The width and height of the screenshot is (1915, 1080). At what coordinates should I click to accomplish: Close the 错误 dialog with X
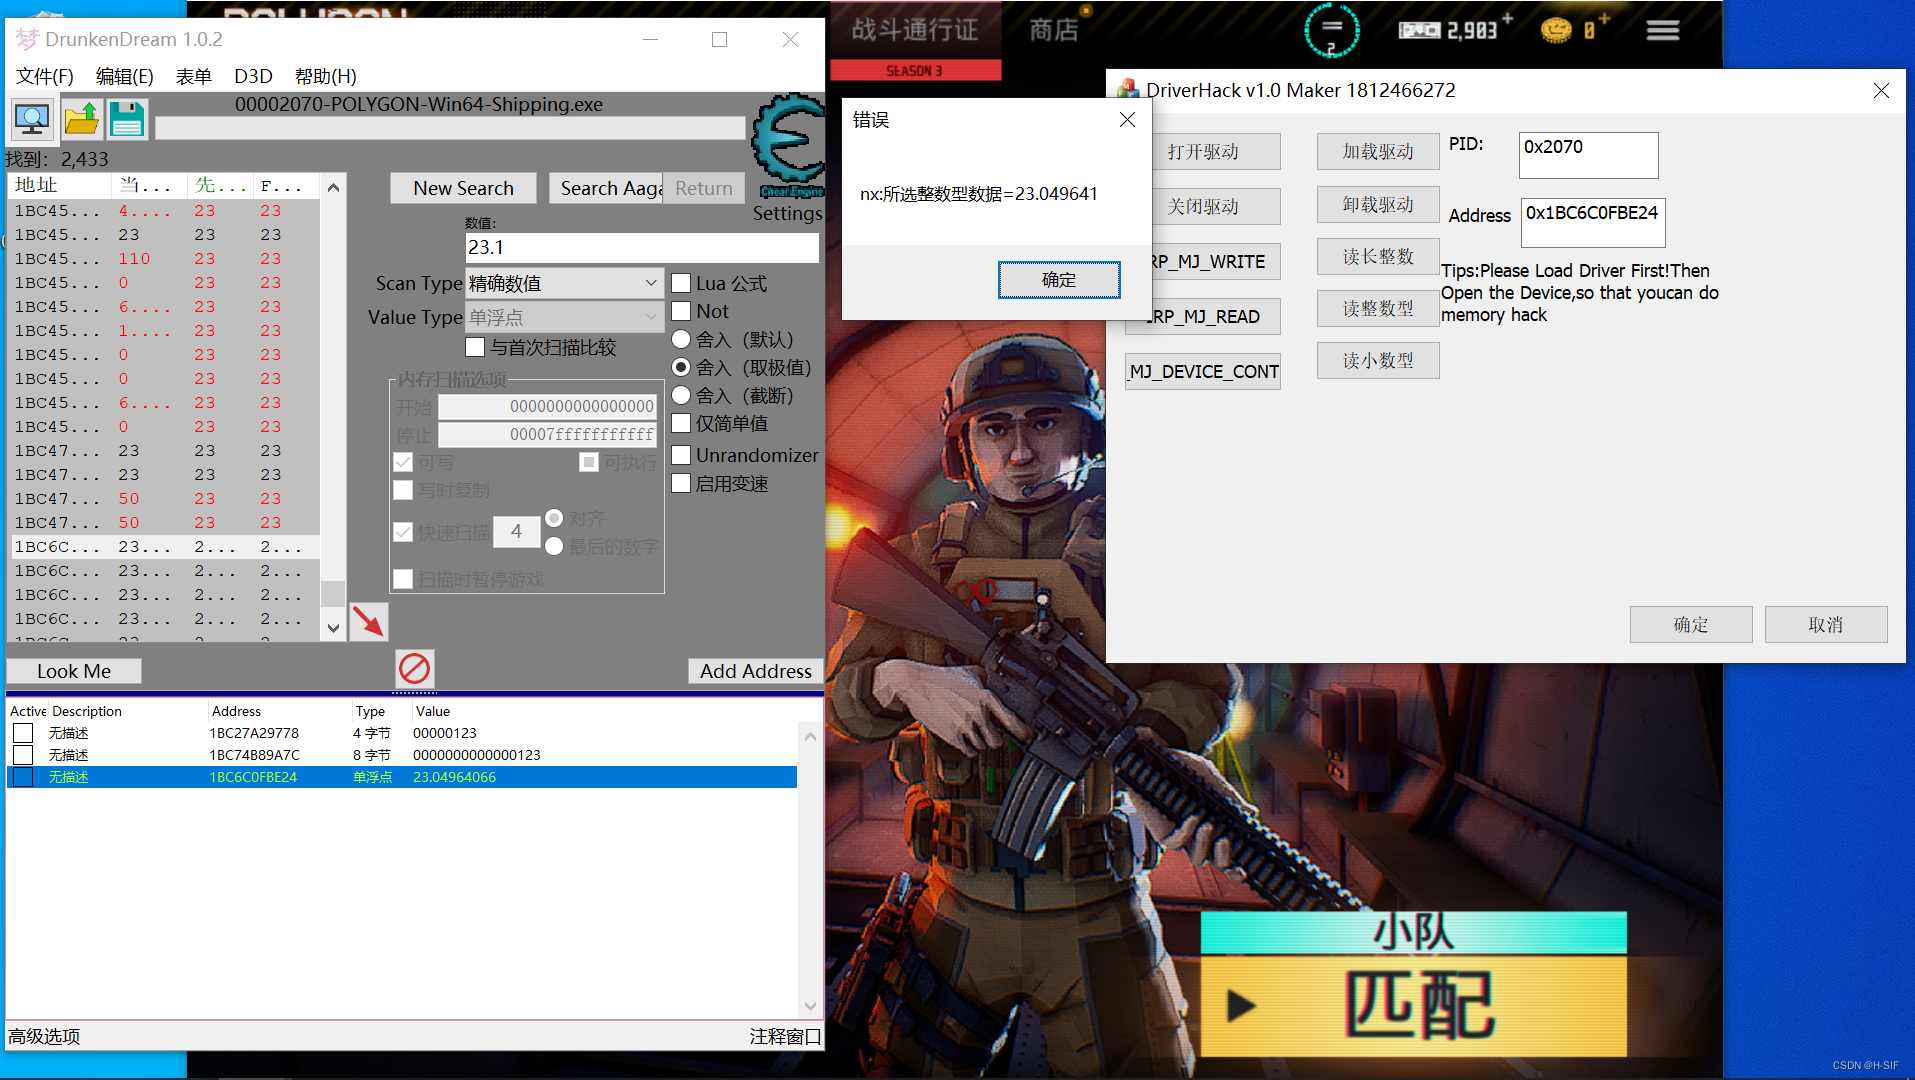[x=1127, y=120]
